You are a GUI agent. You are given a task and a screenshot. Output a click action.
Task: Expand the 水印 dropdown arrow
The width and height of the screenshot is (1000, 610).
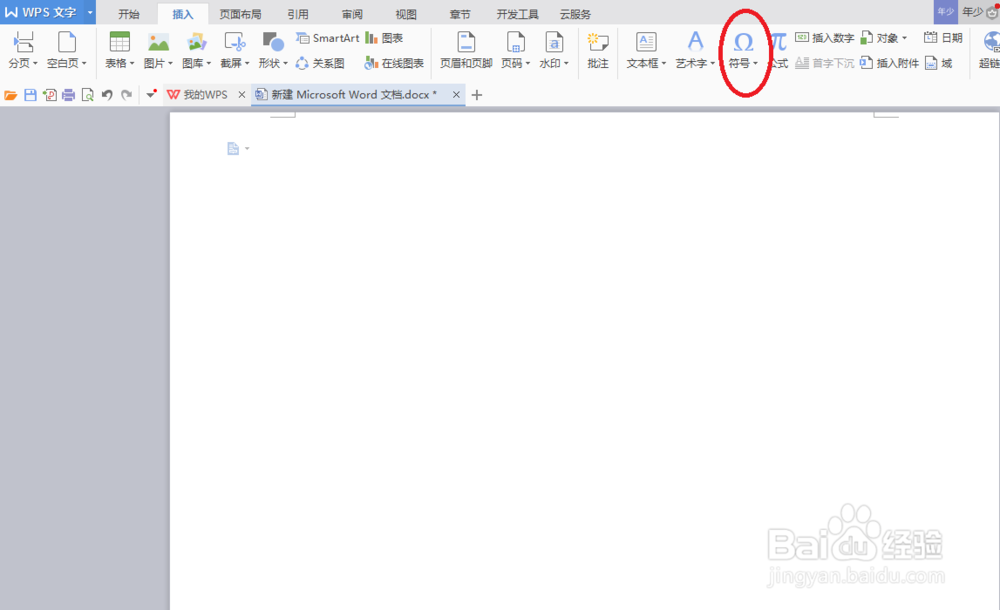click(x=566, y=63)
